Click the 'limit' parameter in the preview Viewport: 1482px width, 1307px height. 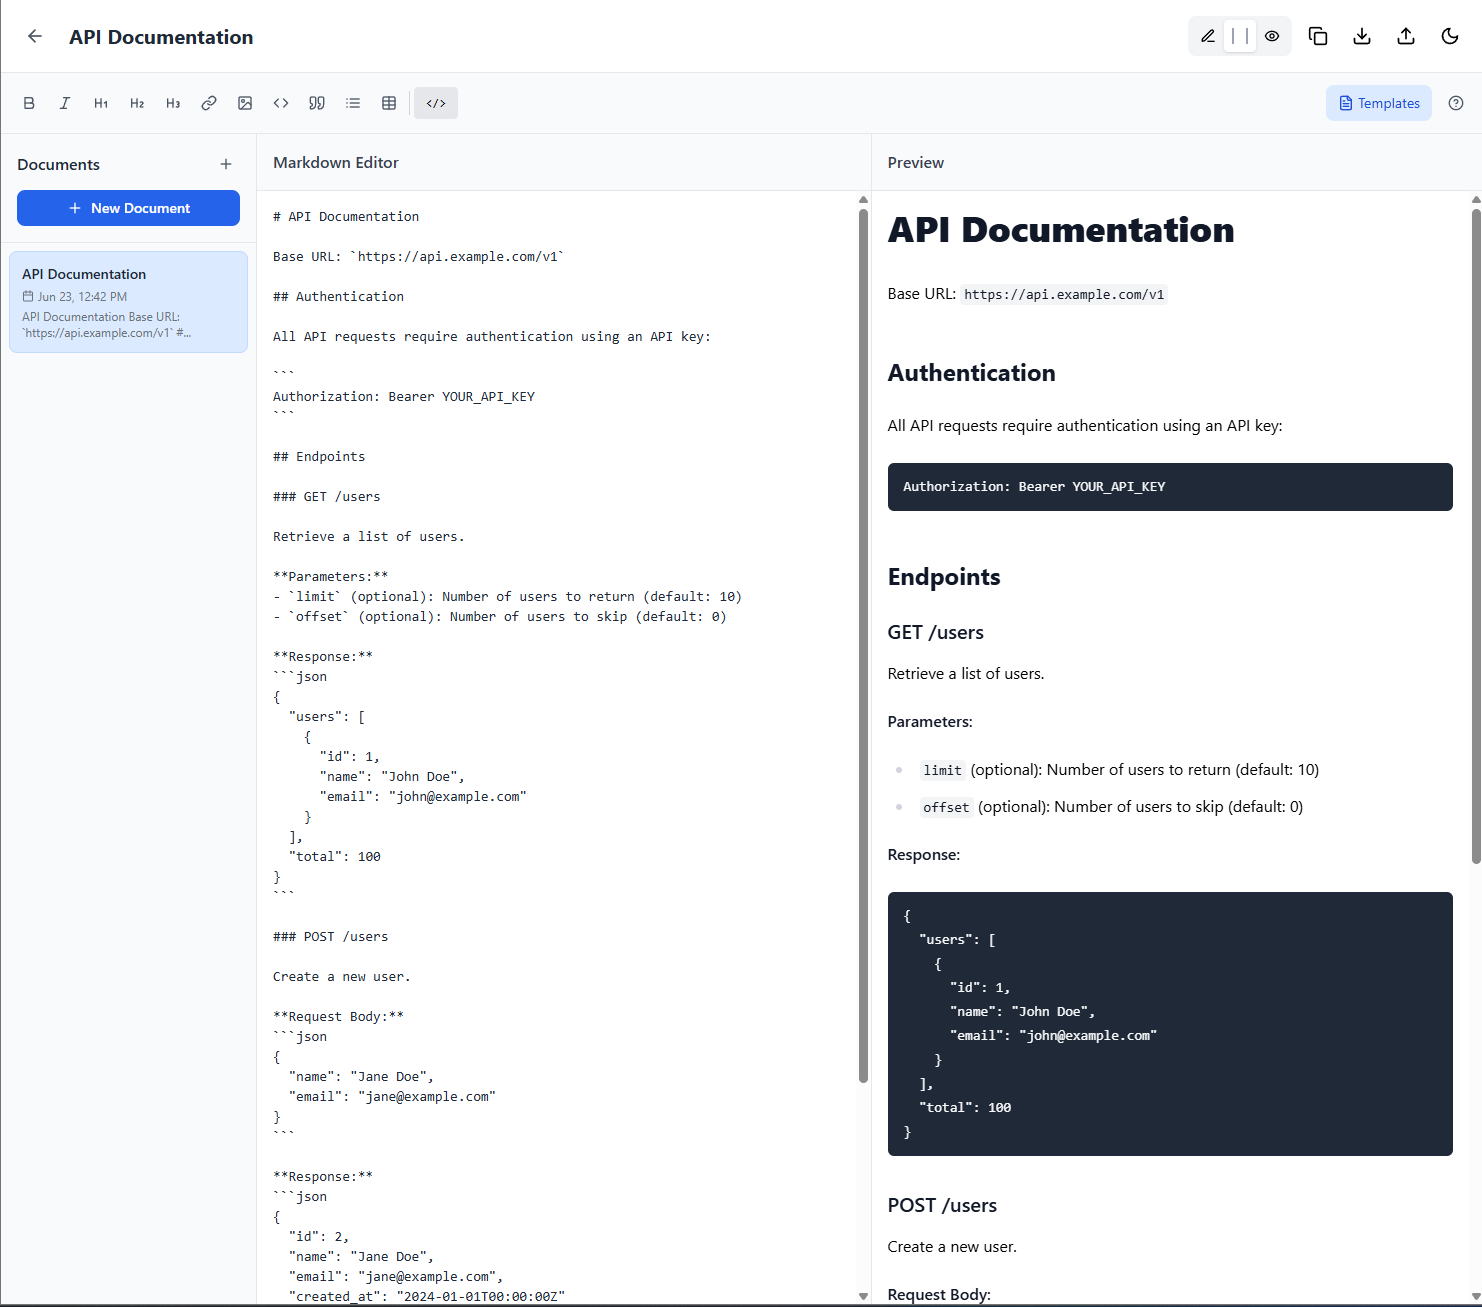[942, 770]
